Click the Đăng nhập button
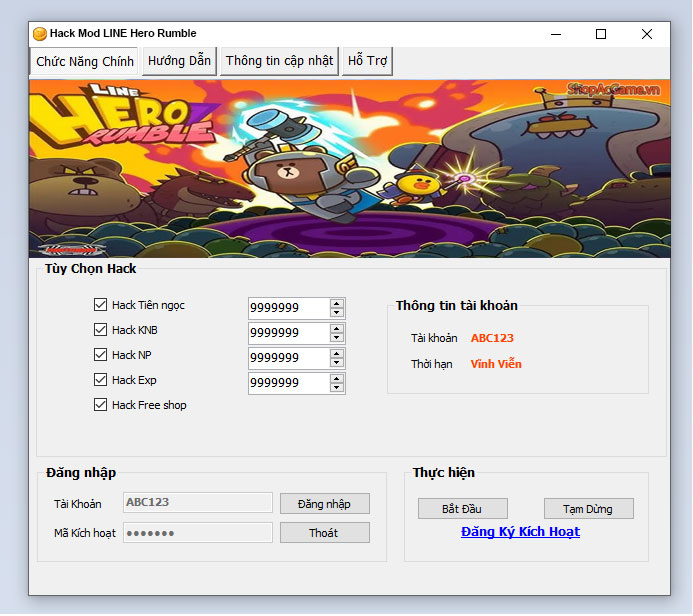The height and width of the screenshot is (616, 693). click(x=325, y=504)
